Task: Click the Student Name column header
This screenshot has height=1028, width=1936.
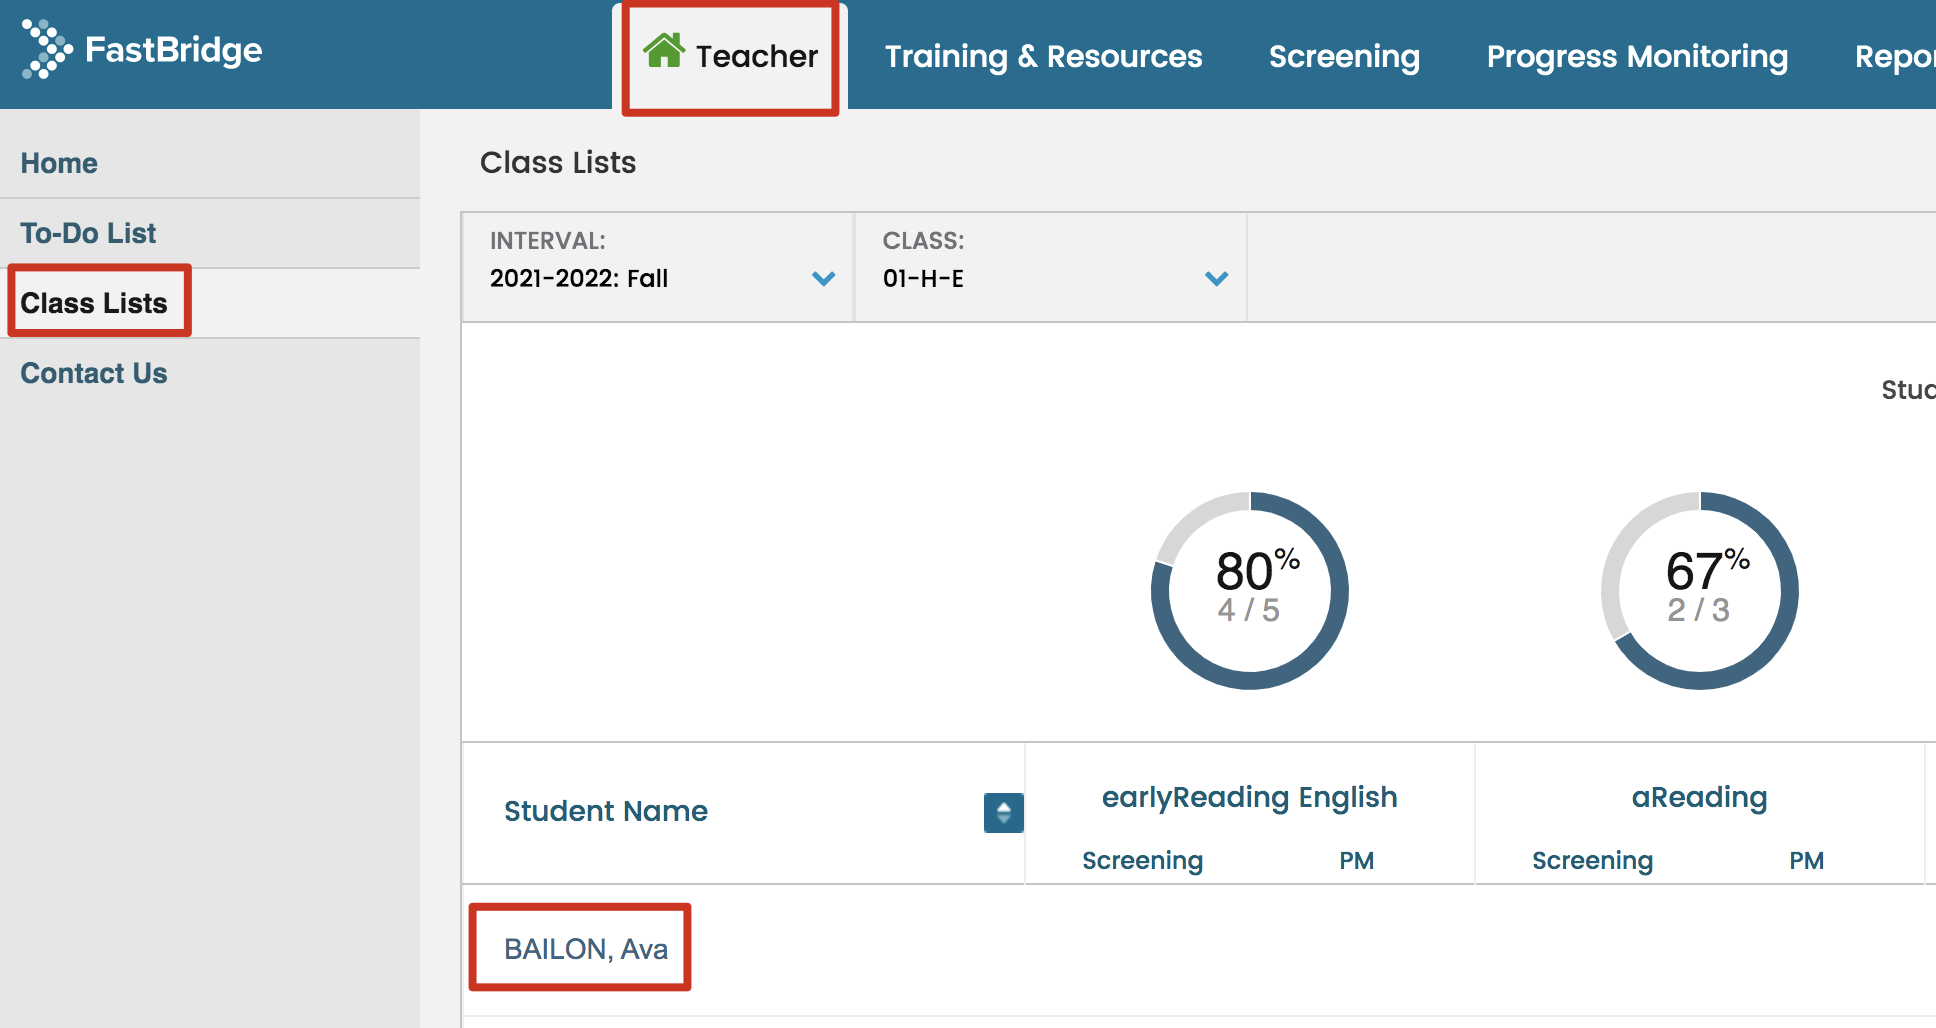Action: click(606, 811)
